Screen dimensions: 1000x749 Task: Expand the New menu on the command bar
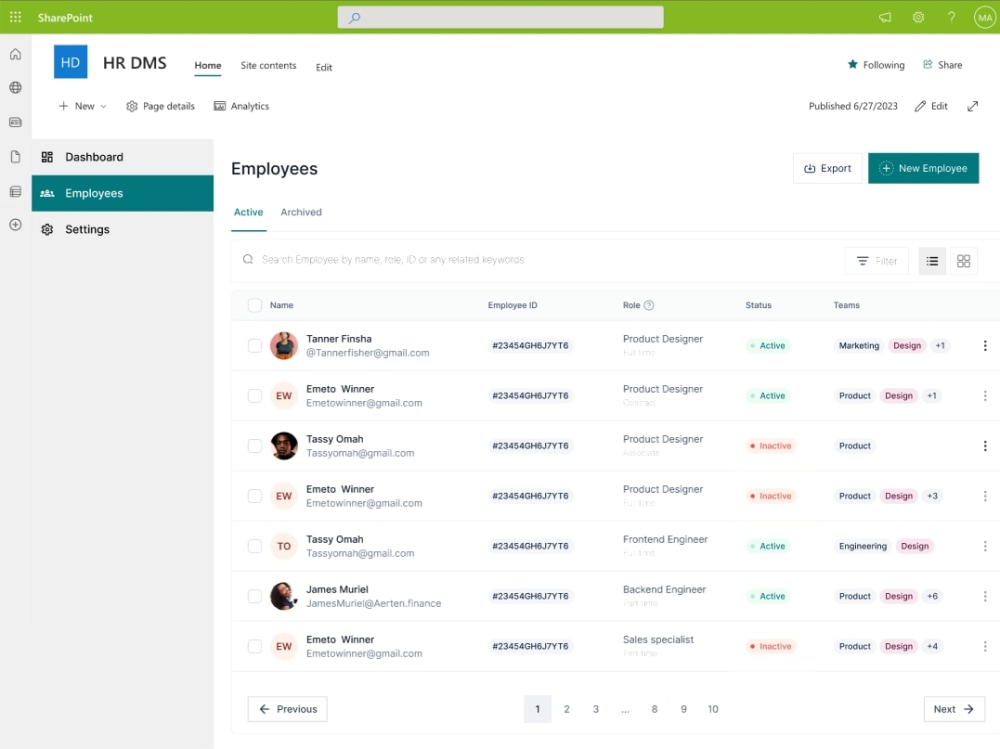82,105
